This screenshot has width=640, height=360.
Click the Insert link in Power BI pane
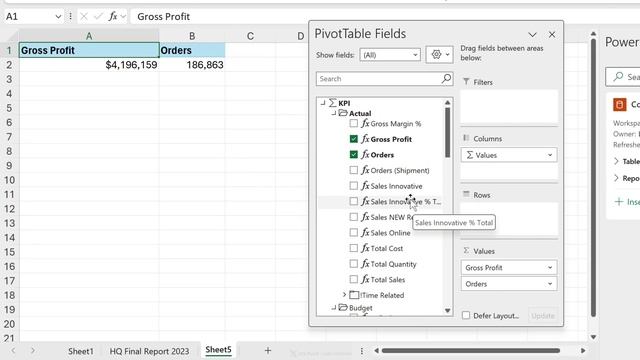click(628, 202)
